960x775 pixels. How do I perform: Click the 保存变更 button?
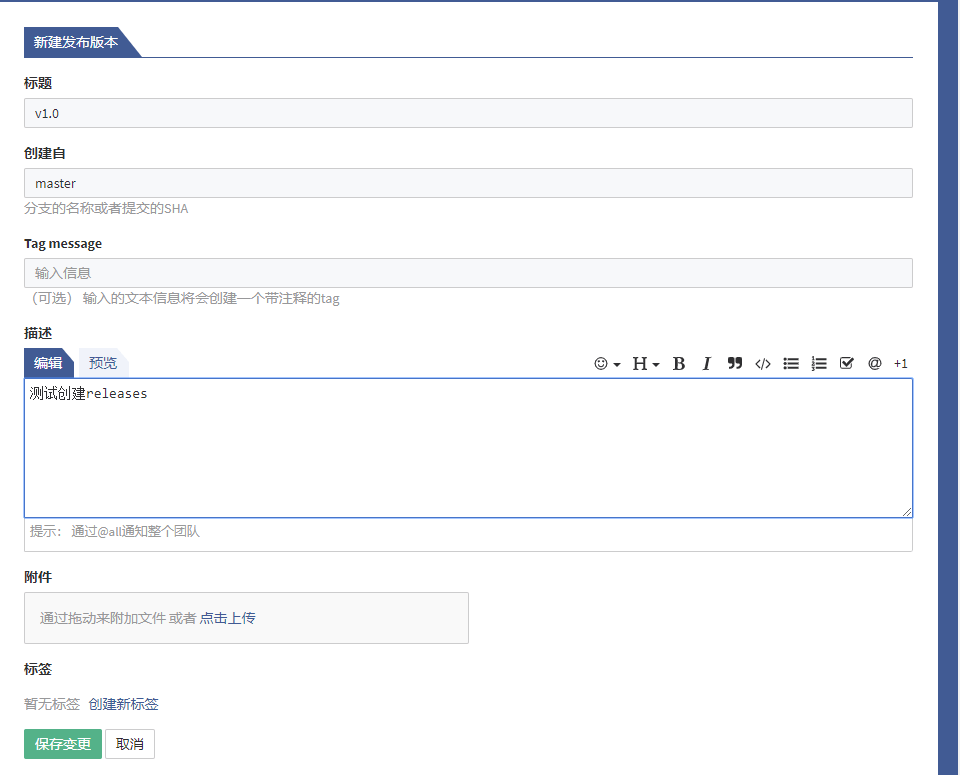click(x=63, y=744)
